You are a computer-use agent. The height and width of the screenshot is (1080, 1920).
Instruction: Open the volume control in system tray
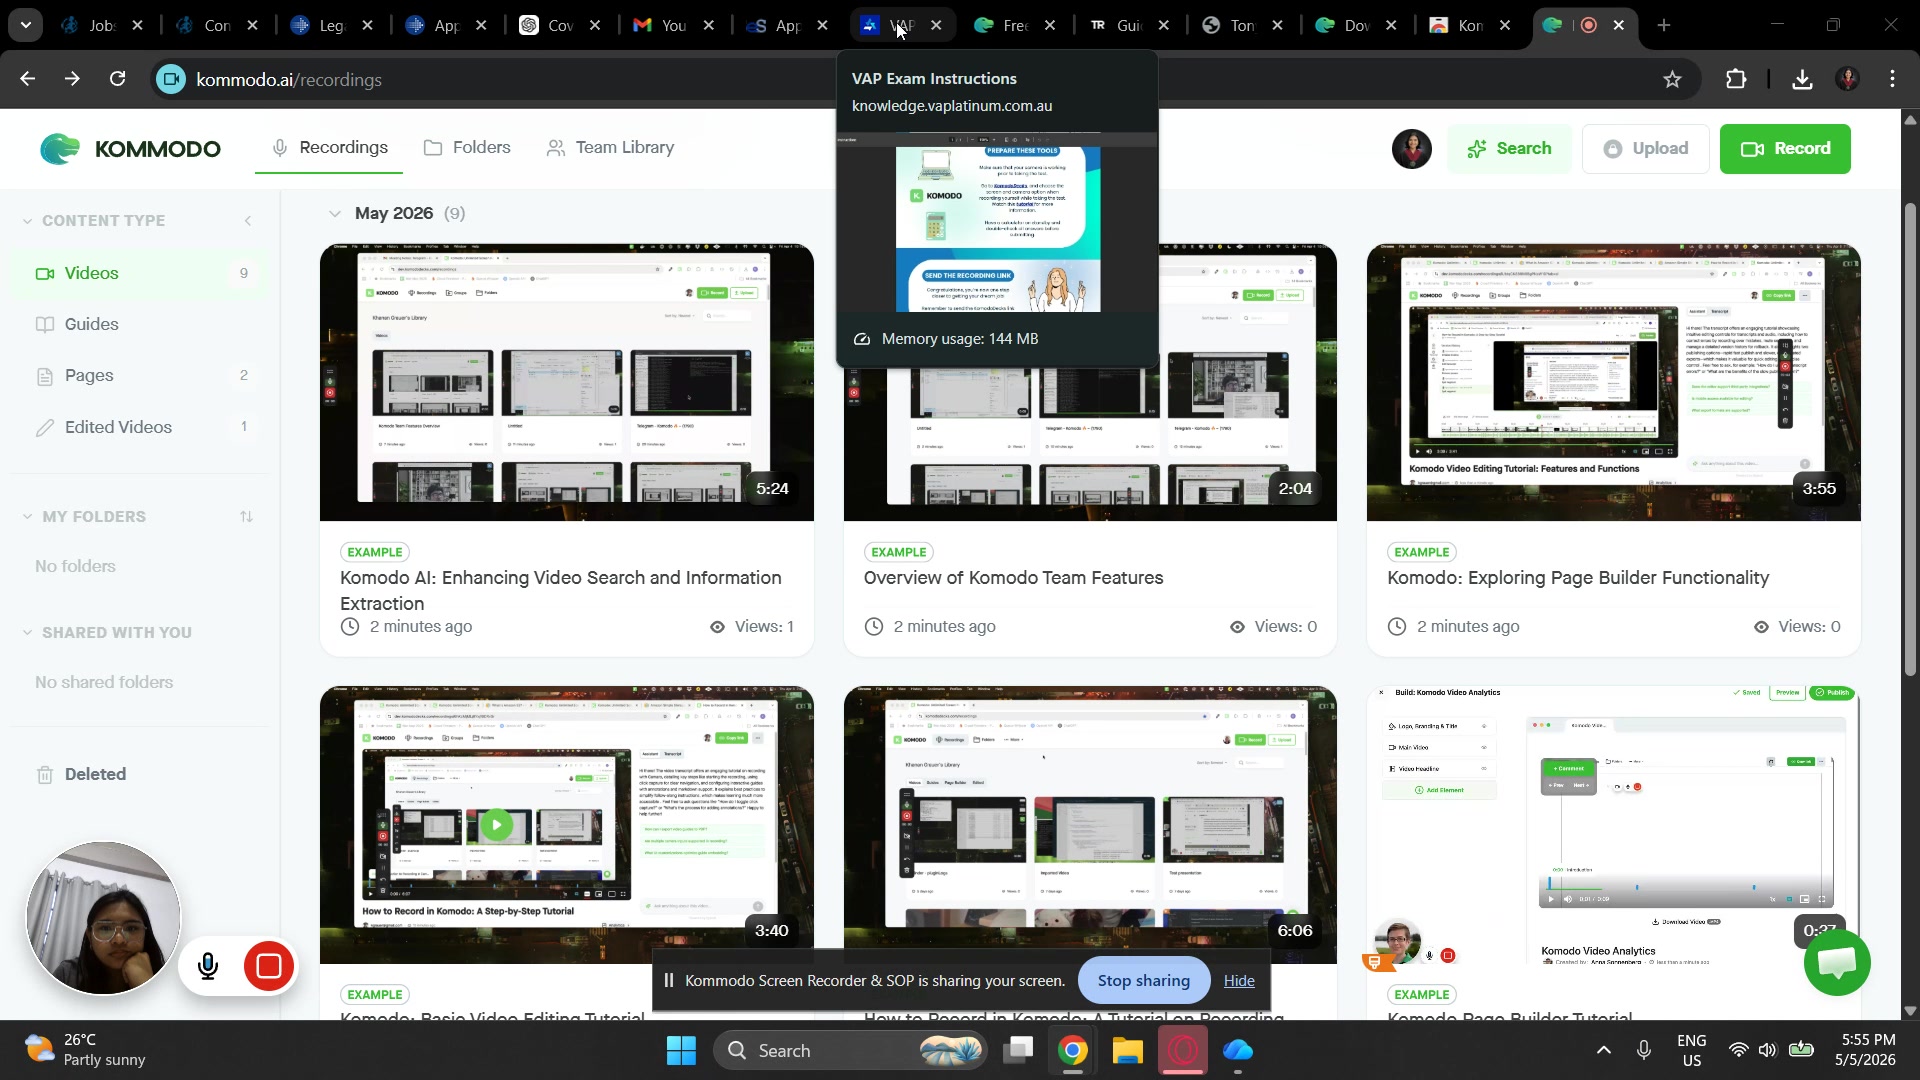[1768, 1051]
